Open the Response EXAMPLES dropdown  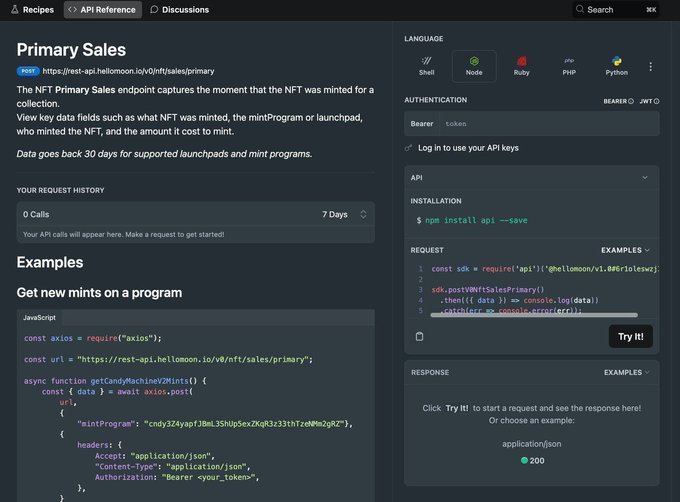pyautogui.click(x=627, y=372)
